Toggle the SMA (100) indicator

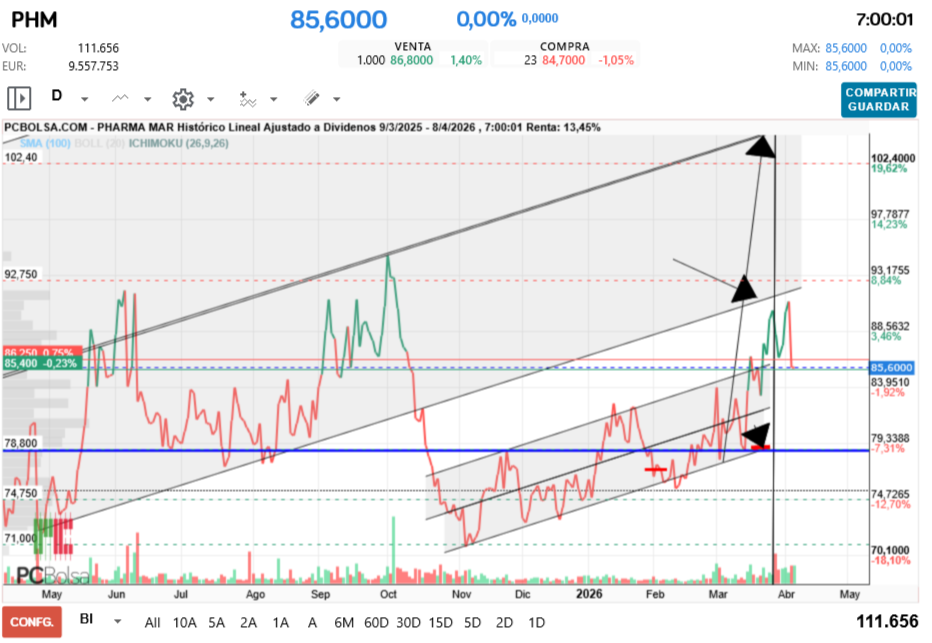point(45,143)
